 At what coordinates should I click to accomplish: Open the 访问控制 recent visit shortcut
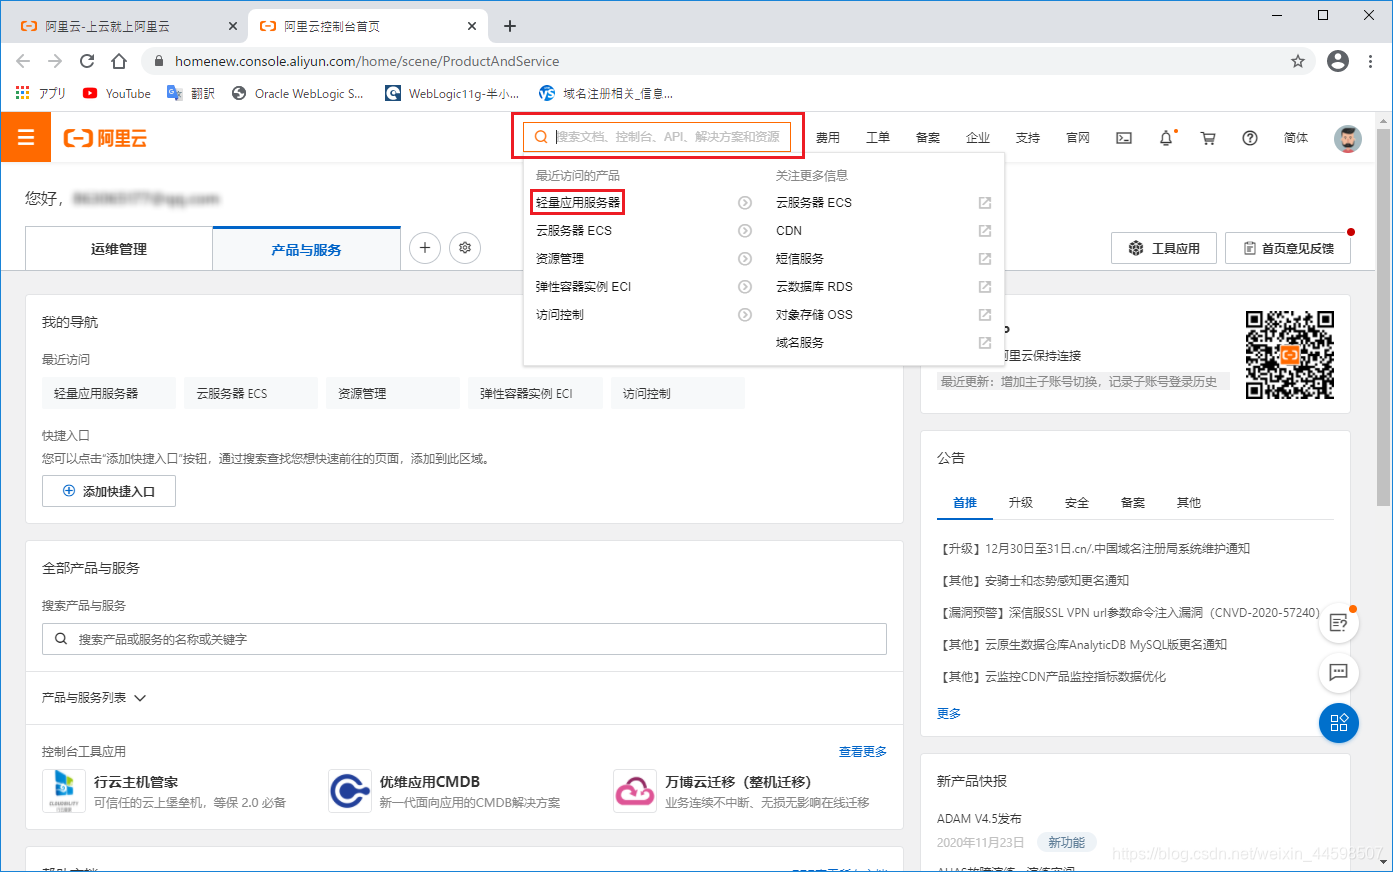tap(678, 393)
